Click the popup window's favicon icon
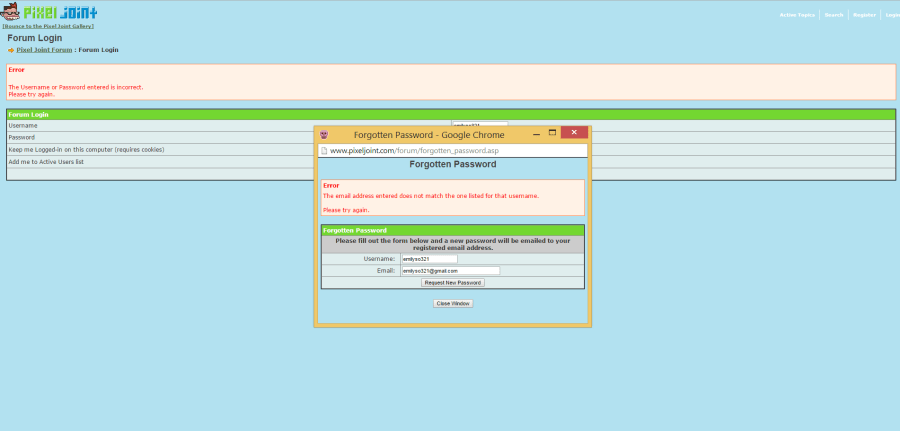This screenshot has height=431, width=900. [324, 134]
